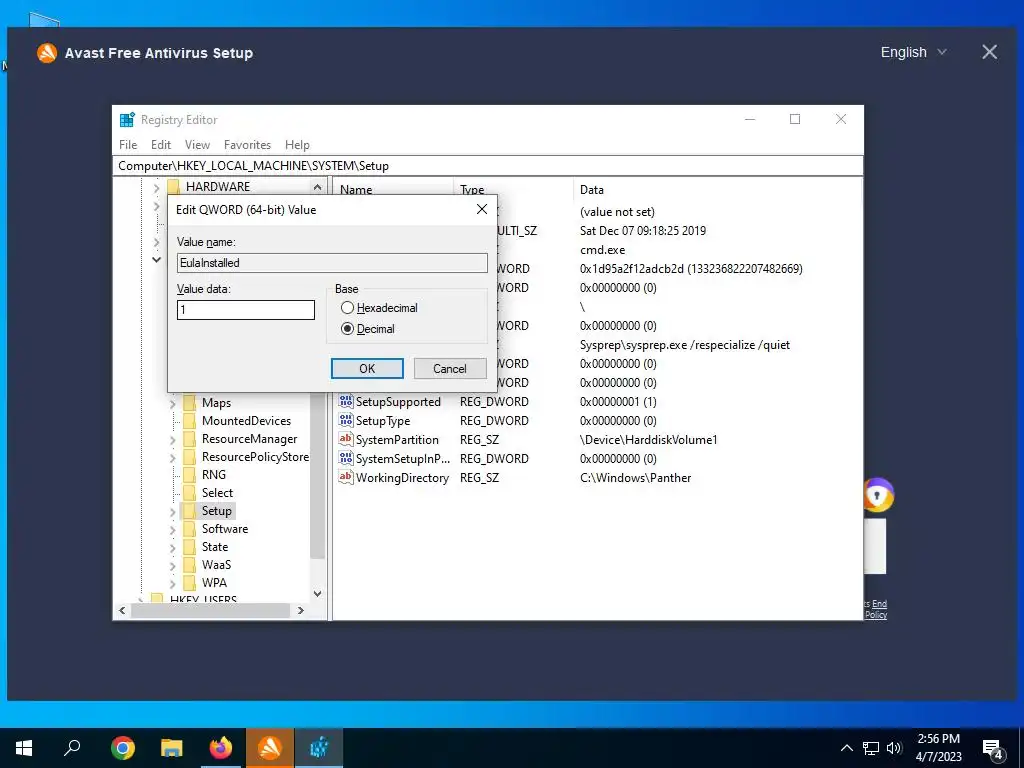Expand the Setup tree node
The width and height of the screenshot is (1024, 768).
(x=172, y=511)
